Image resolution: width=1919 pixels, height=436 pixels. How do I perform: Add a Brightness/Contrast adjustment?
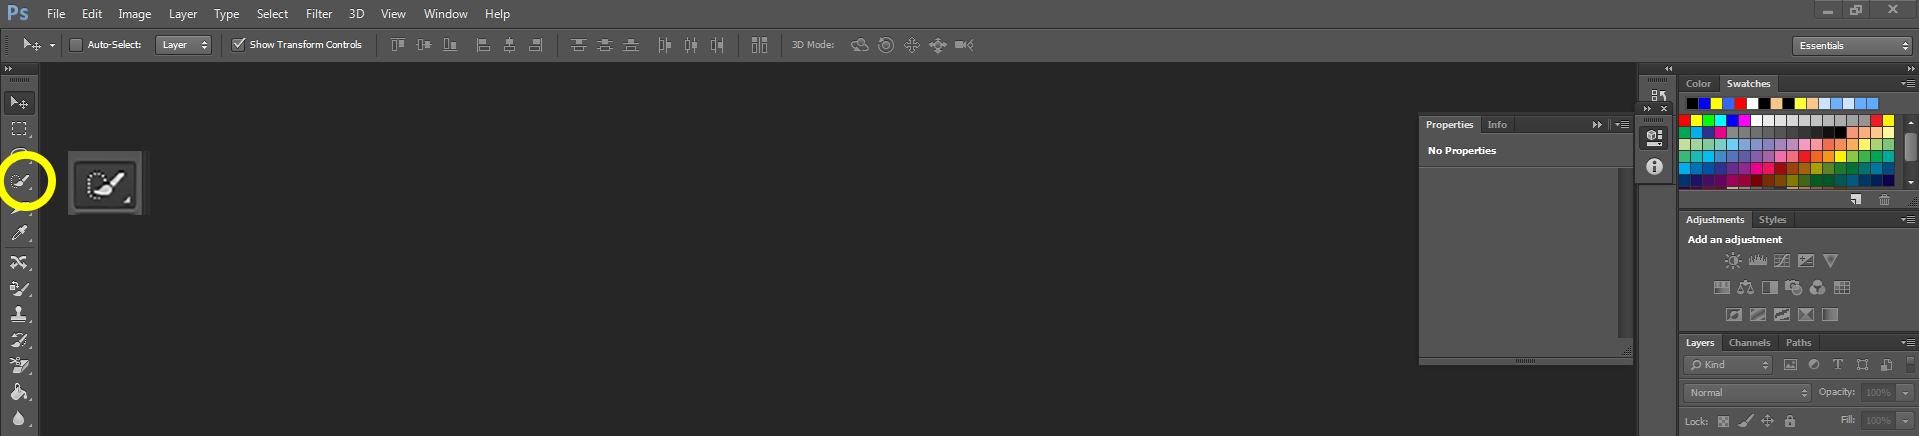coord(1733,261)
